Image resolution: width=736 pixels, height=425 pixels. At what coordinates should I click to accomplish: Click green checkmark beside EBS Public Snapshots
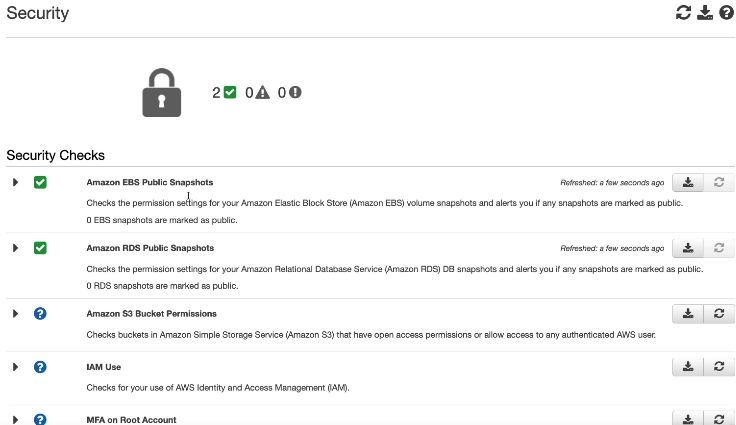pos(40,182)
